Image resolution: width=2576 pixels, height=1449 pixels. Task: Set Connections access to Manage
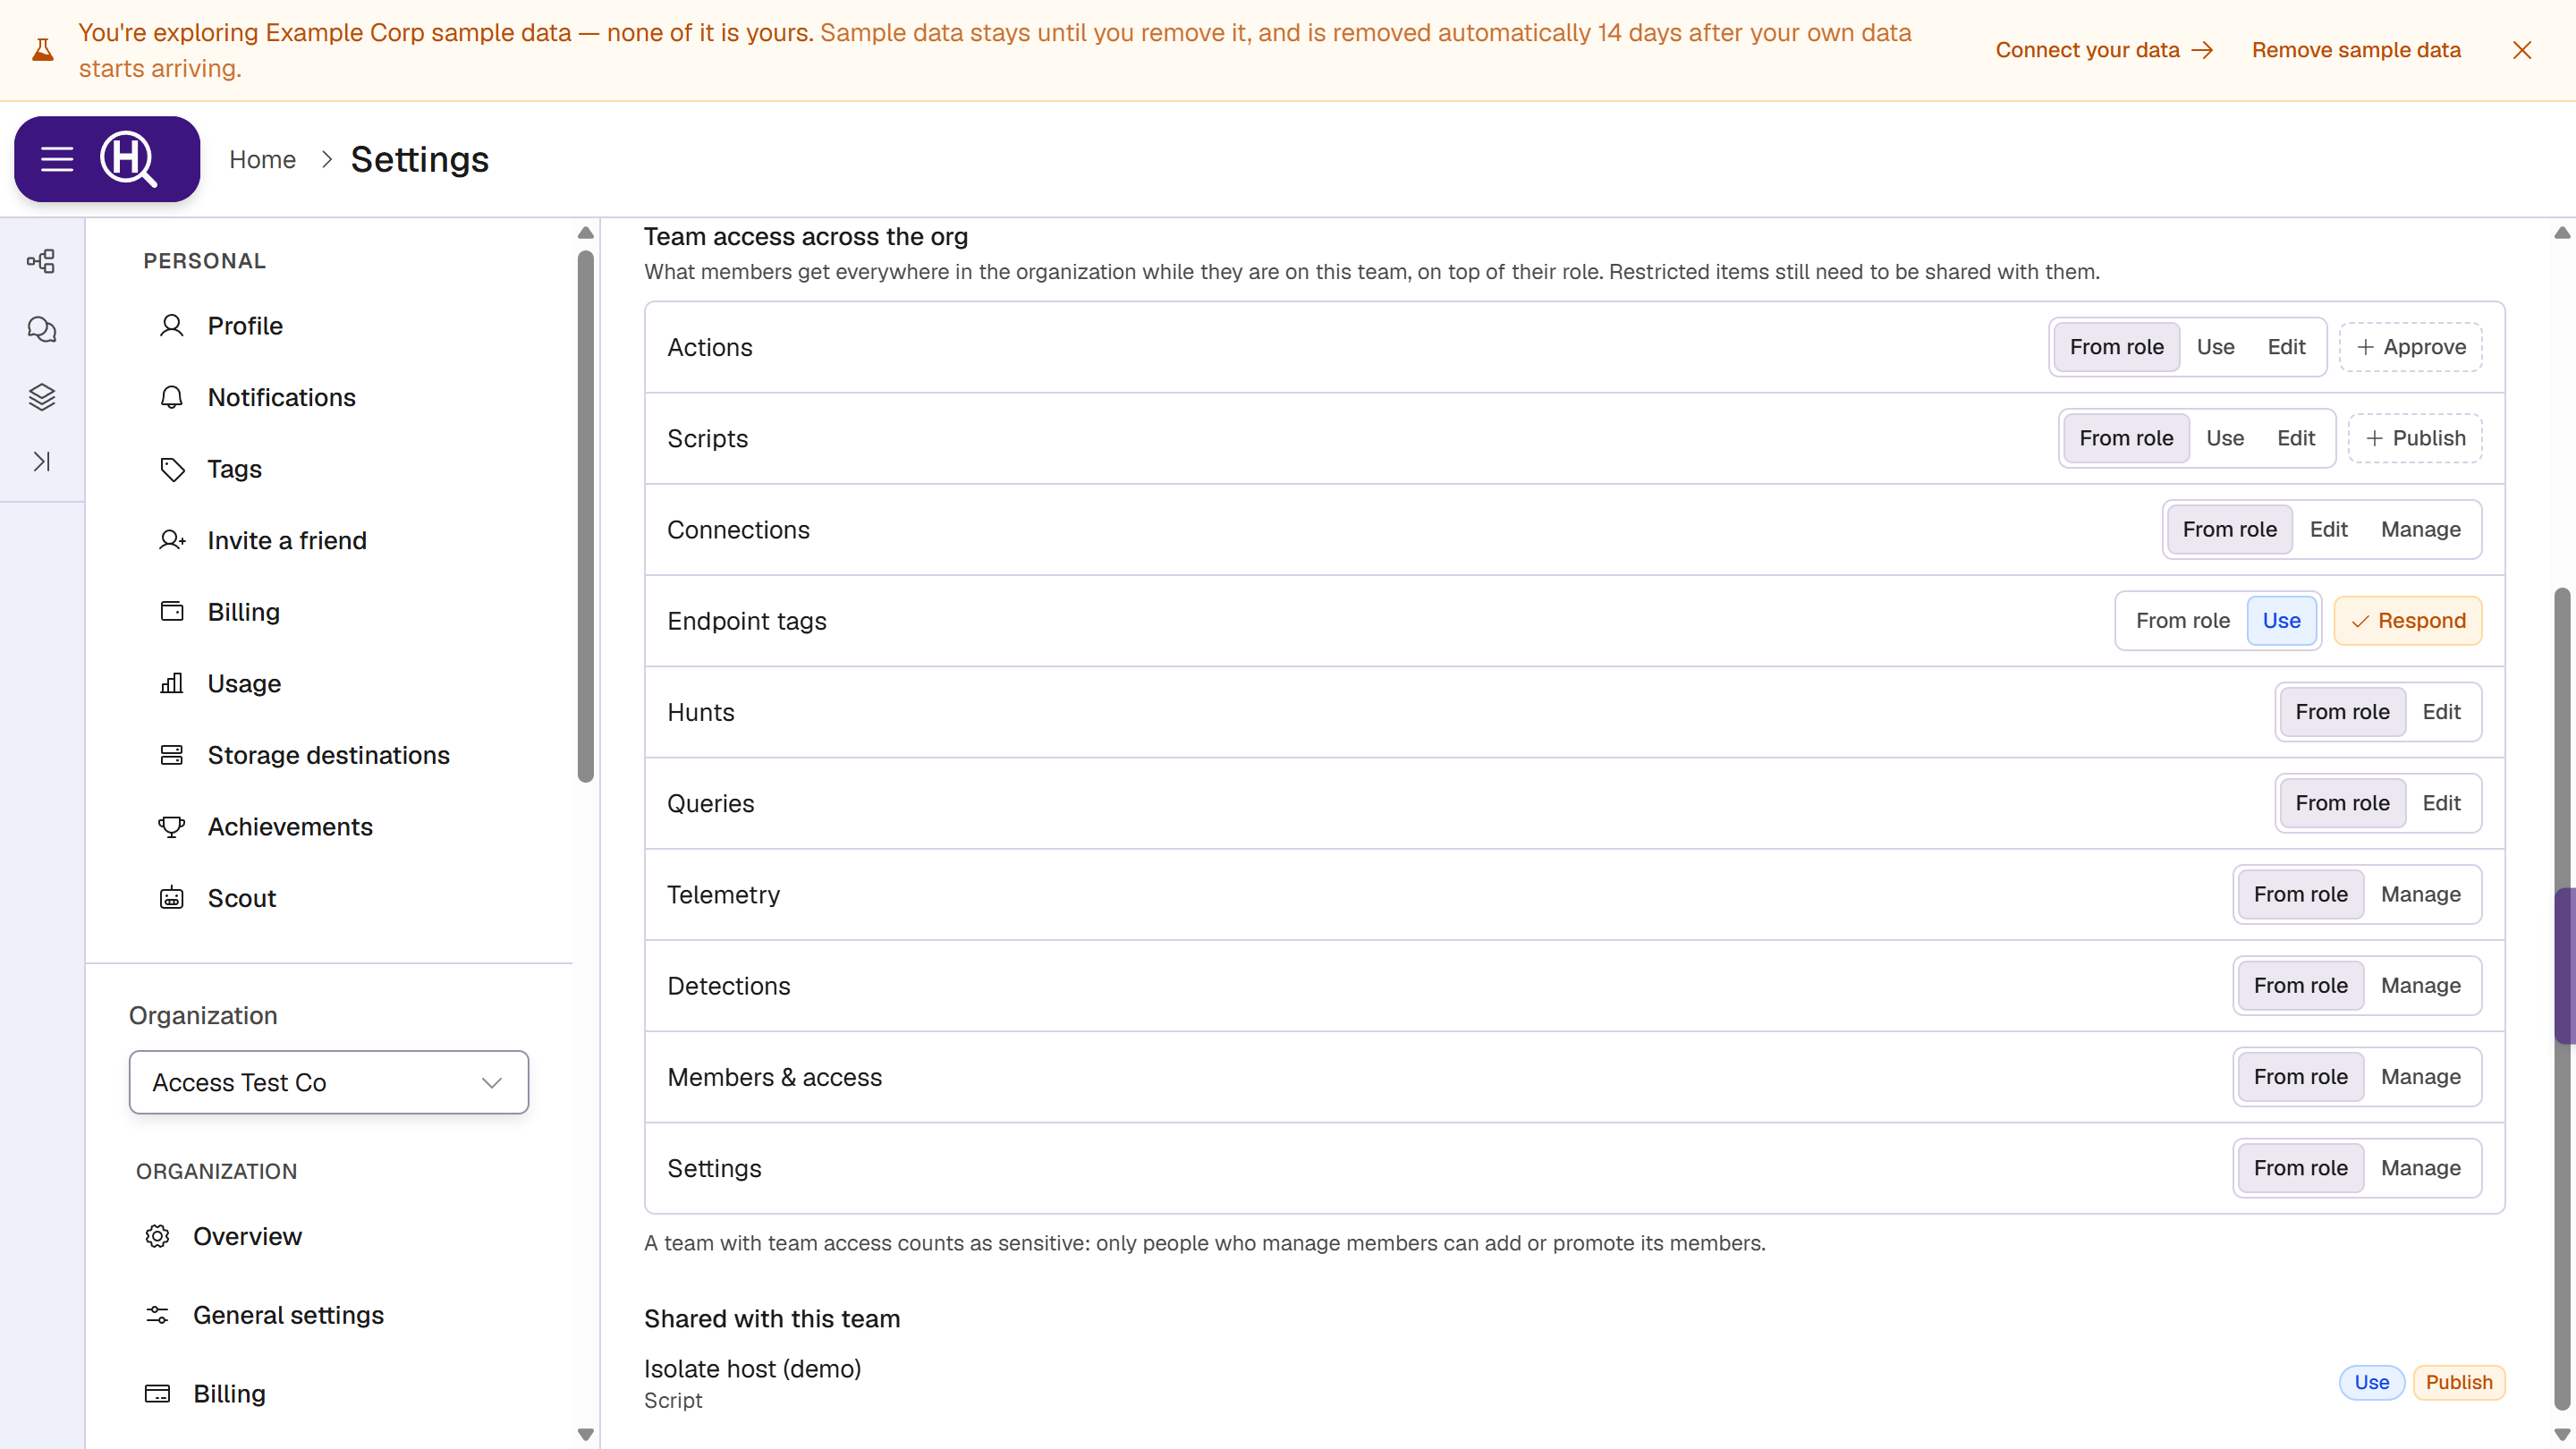coord(2420,530)
